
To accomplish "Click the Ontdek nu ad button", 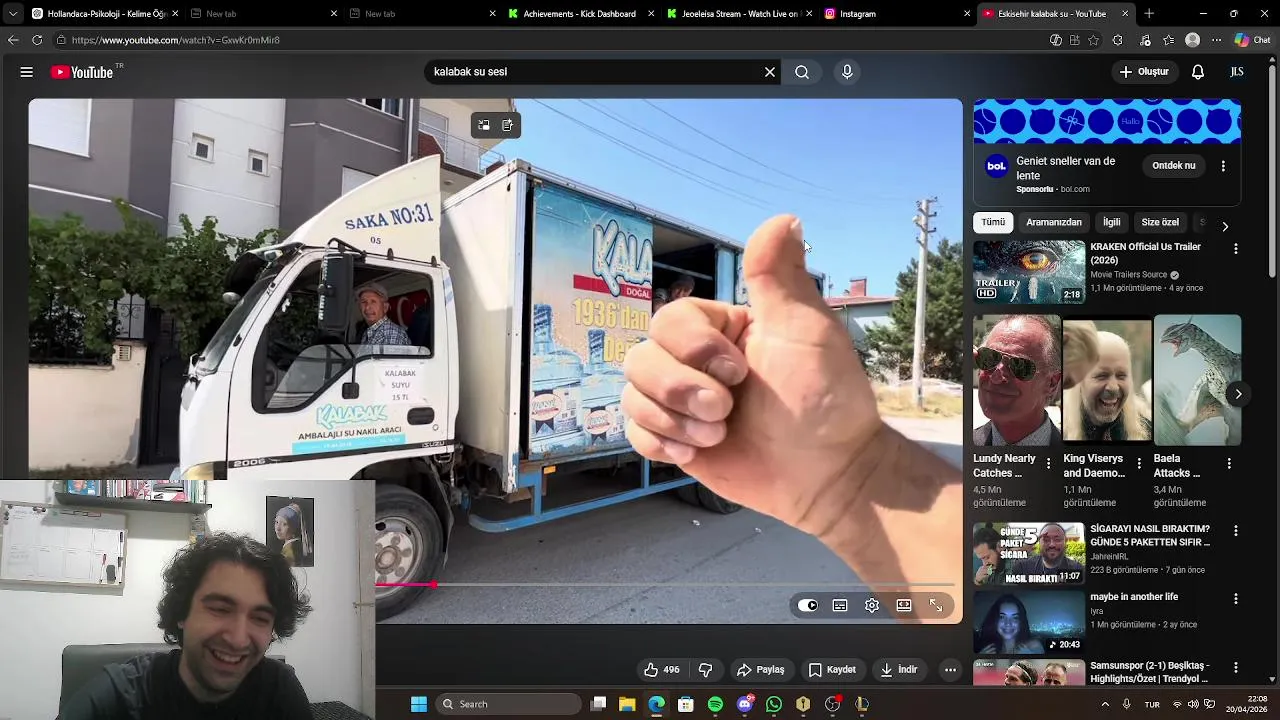I will [1174, 166].
